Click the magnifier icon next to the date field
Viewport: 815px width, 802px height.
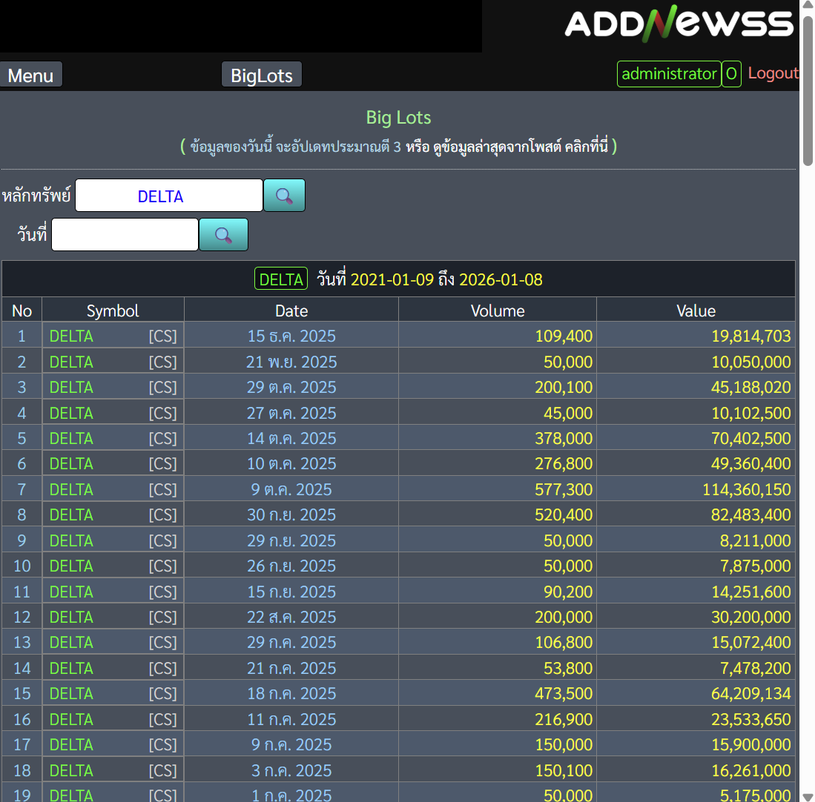[x=223, y=235]
